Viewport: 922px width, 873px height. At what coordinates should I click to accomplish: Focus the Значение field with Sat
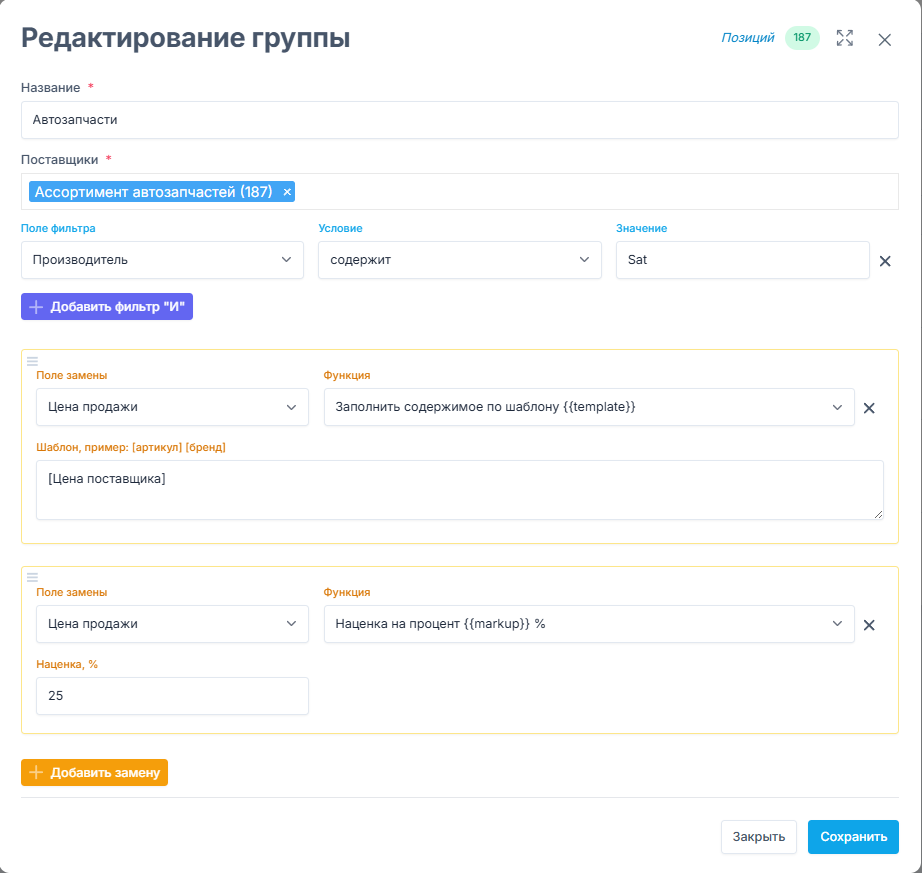click(x=742, y=260)
